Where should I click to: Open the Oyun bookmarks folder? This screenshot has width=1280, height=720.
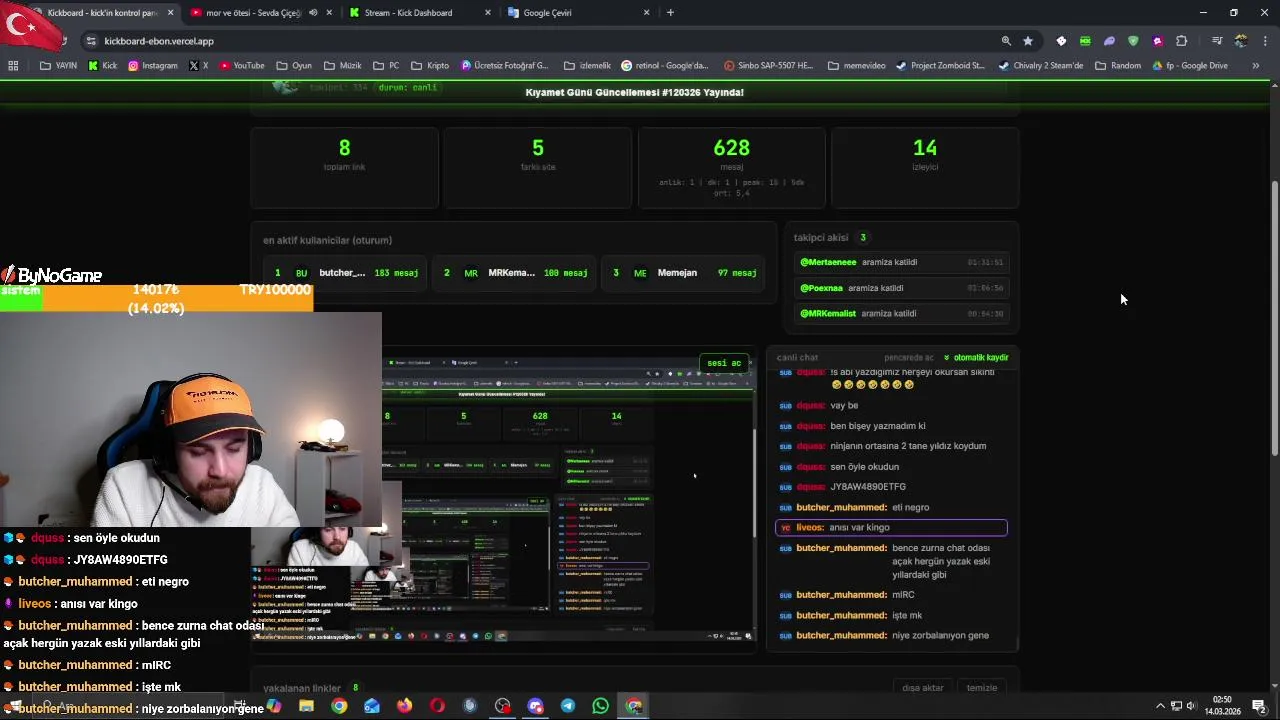[294, 66]
